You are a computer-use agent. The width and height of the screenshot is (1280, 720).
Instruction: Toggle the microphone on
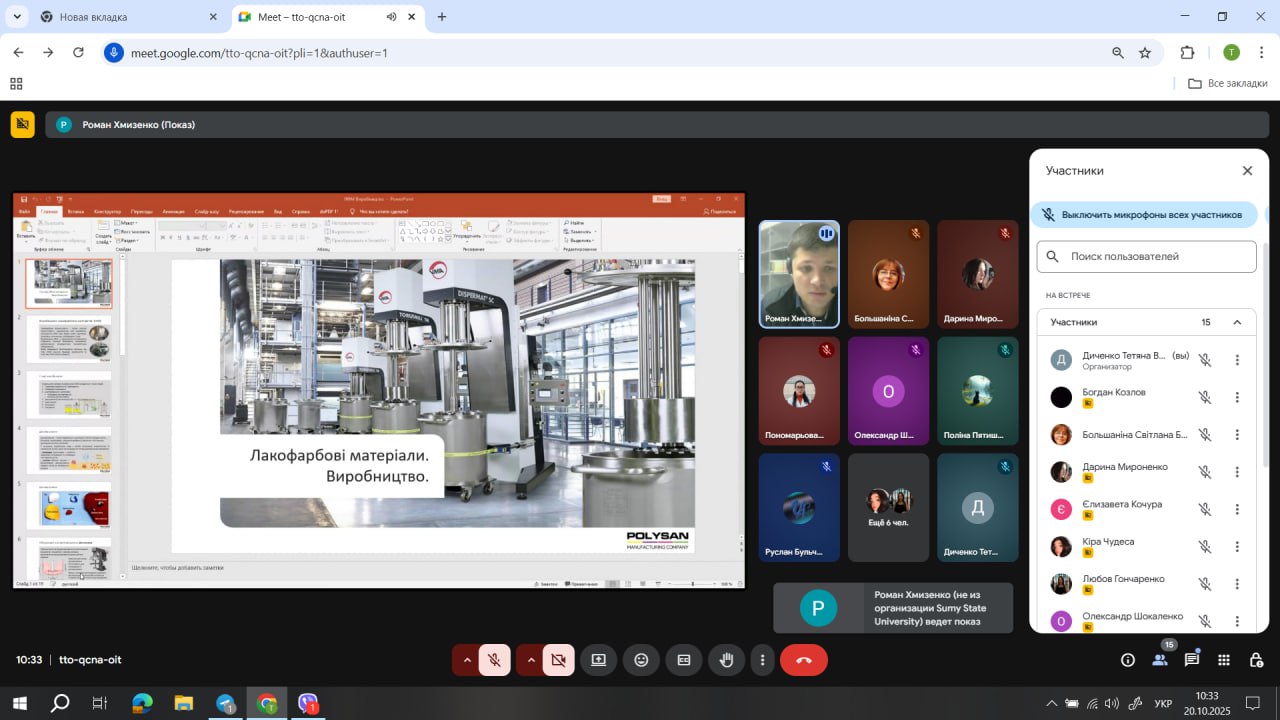click(x=494, y=660)
